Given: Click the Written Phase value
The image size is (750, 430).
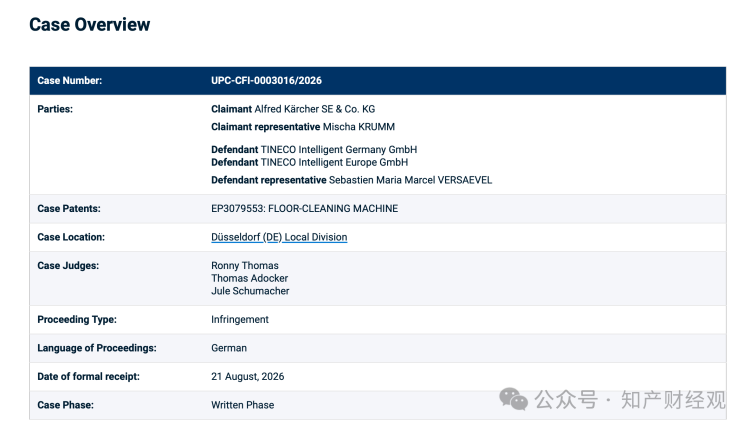Looking at the screenshot, I should click(x=243, y=405).
